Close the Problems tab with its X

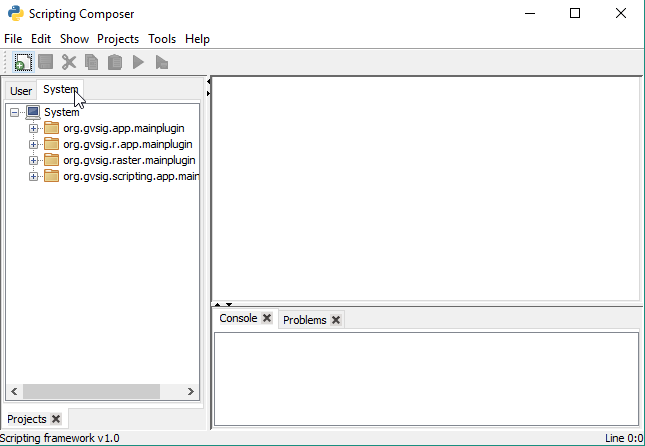click(x=336, y=320)
